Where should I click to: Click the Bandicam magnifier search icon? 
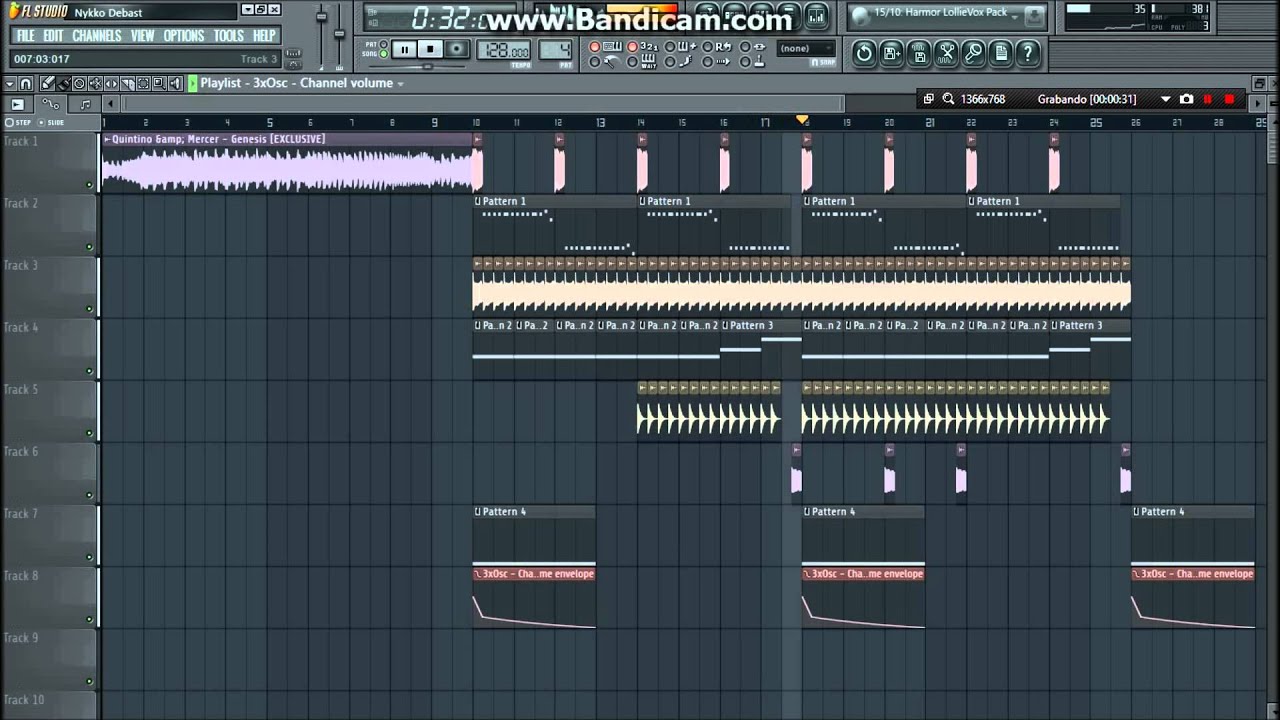point(948,99)
